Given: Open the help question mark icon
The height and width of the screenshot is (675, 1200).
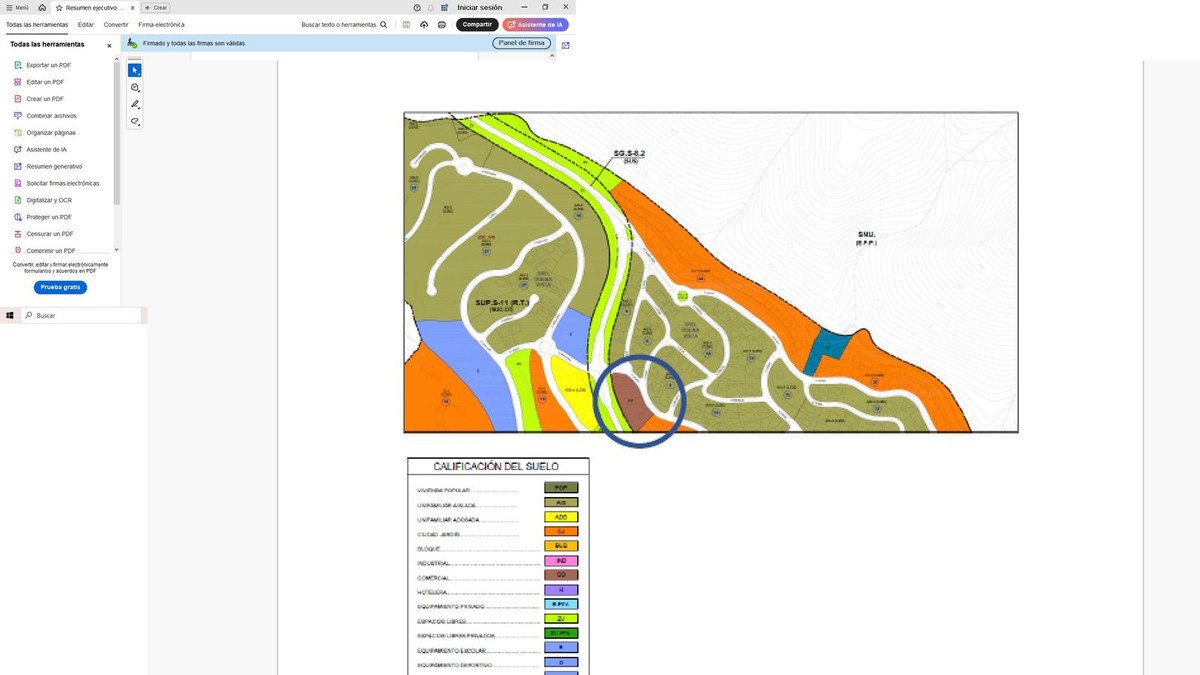Looking at the screenshot, I should 417,7.
